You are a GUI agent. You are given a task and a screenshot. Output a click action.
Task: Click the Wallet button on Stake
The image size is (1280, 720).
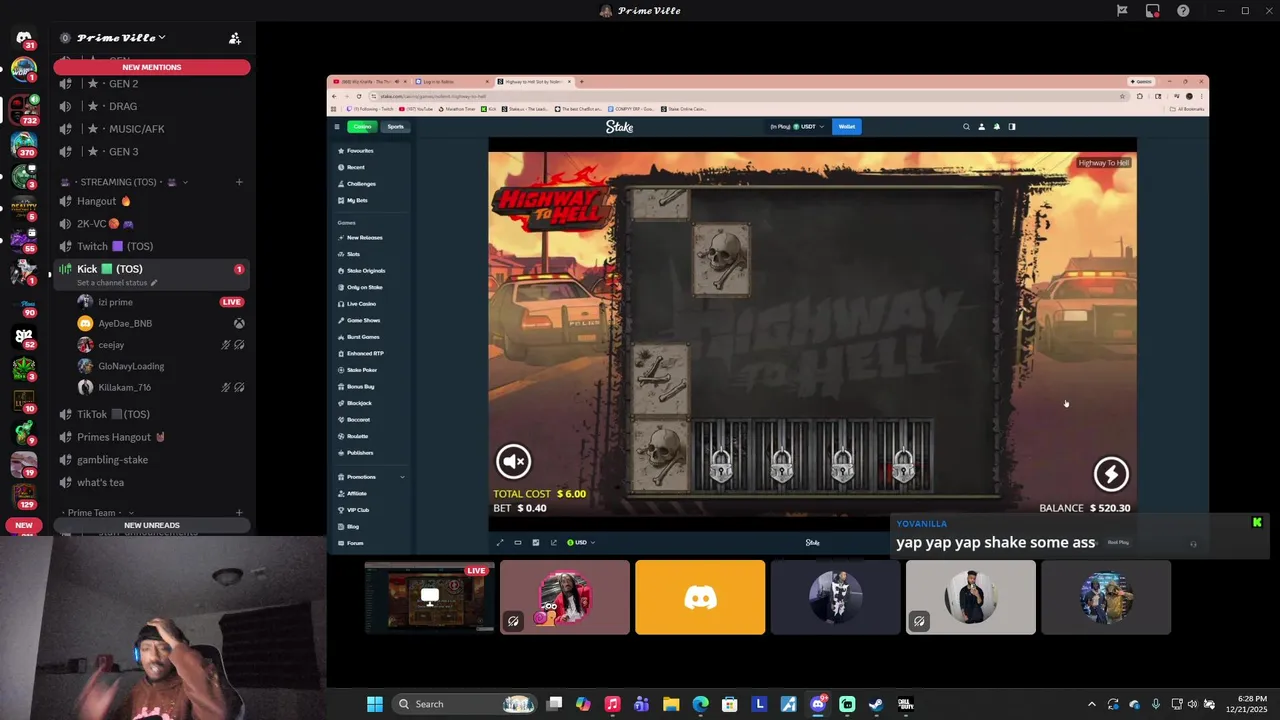[847, 127]
